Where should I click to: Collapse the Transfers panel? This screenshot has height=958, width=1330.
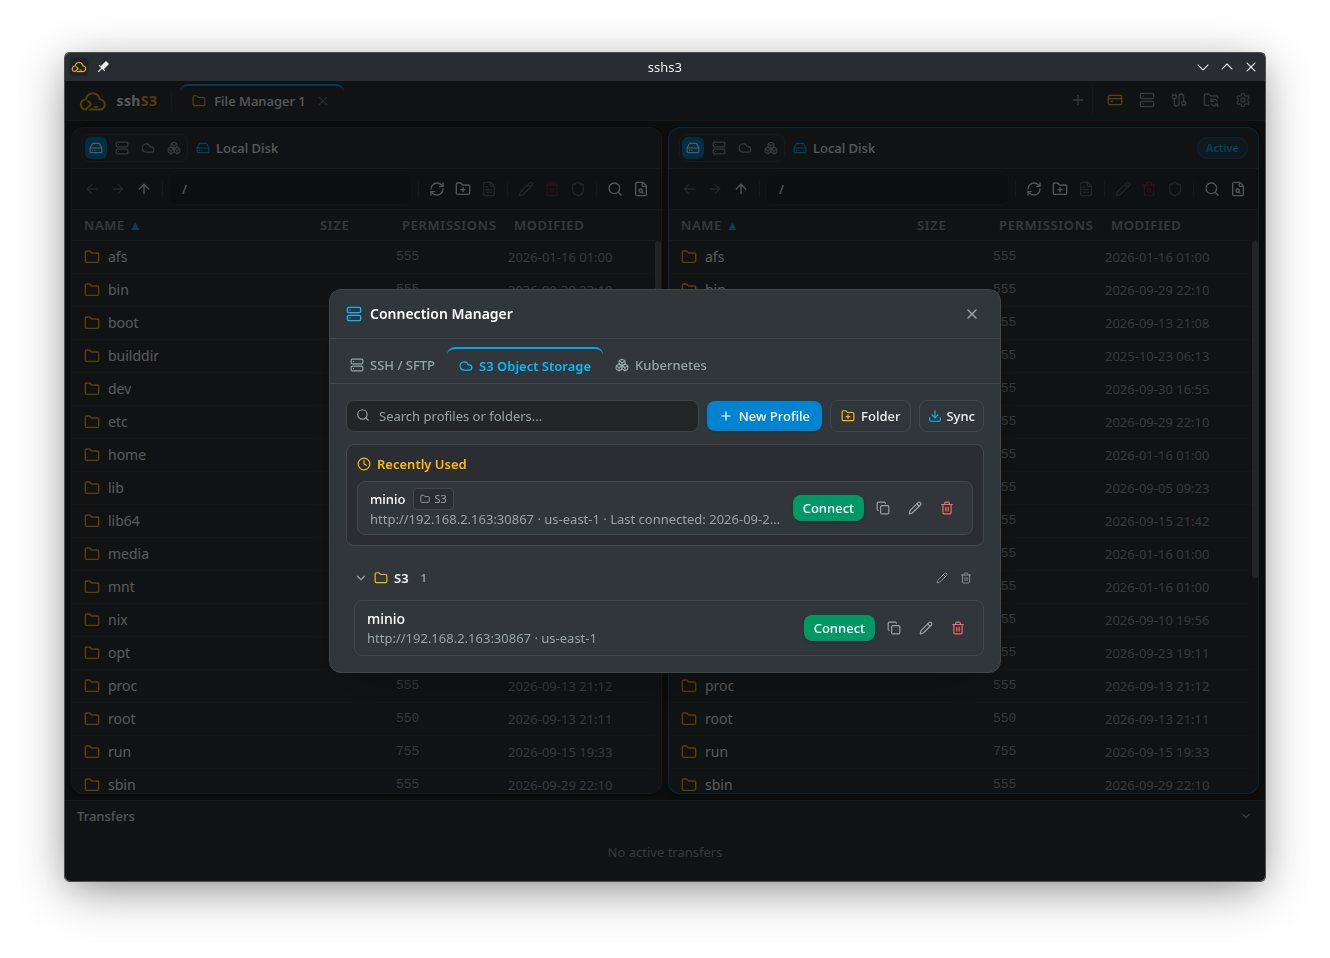1246,816
